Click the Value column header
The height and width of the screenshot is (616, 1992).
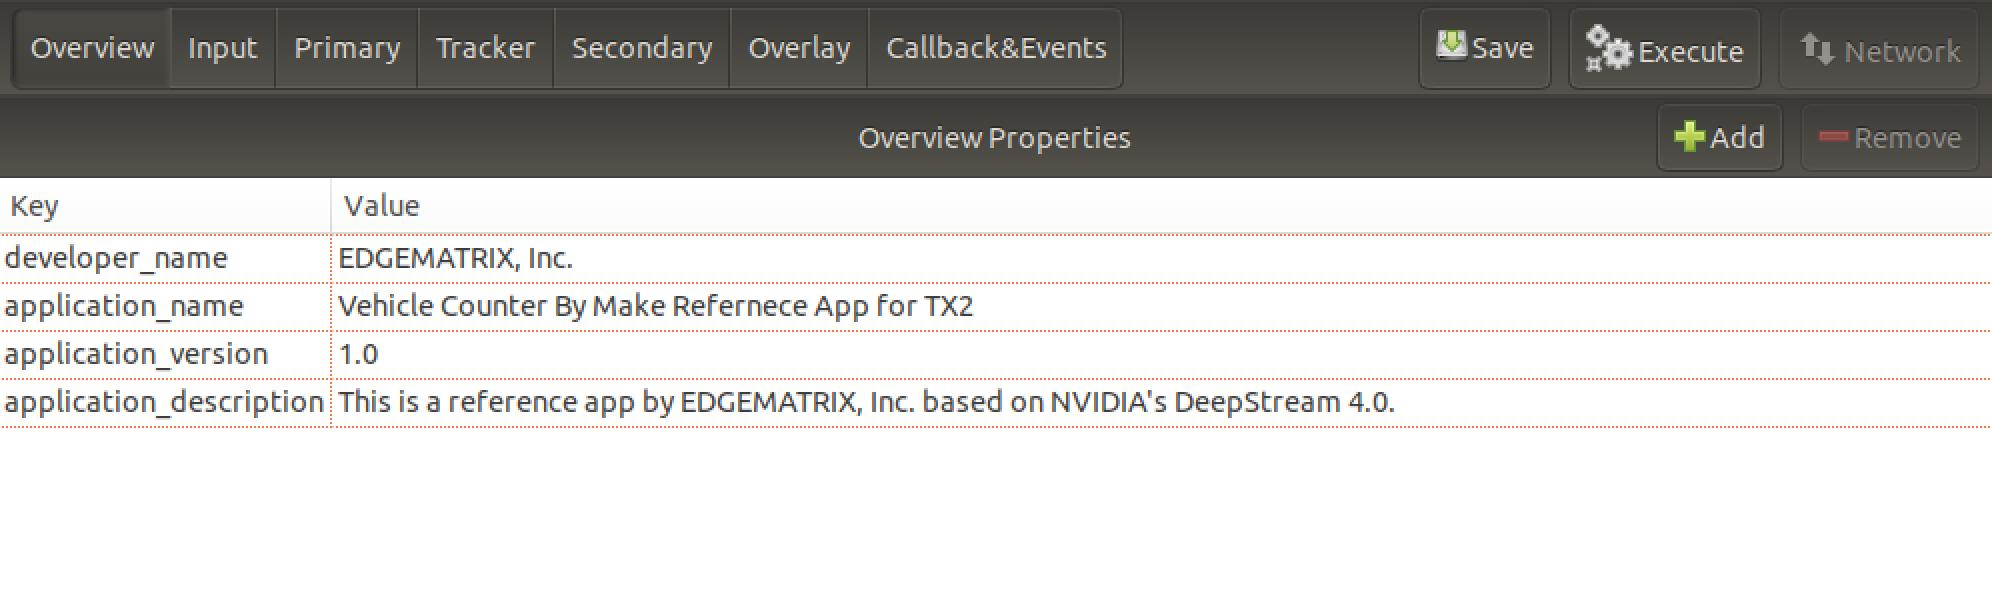1161,206
